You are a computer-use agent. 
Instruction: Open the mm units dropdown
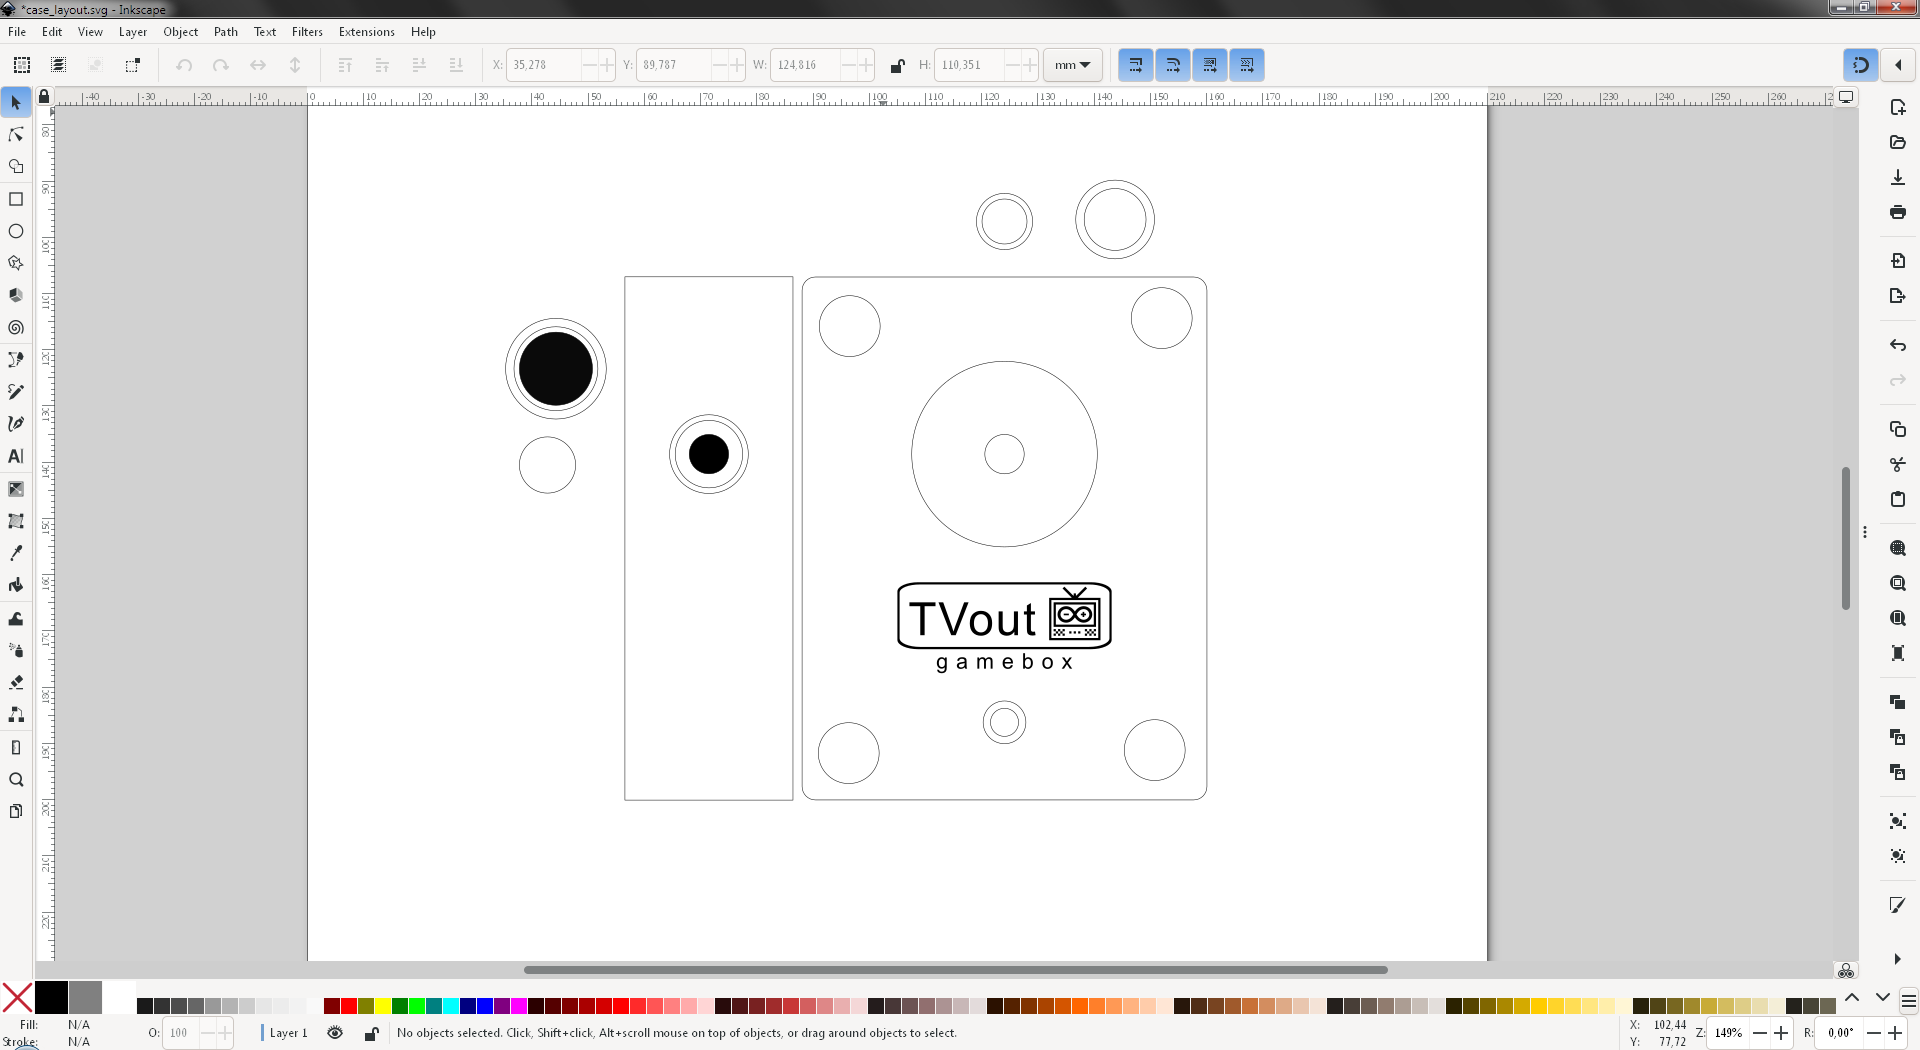[1072, 65]
